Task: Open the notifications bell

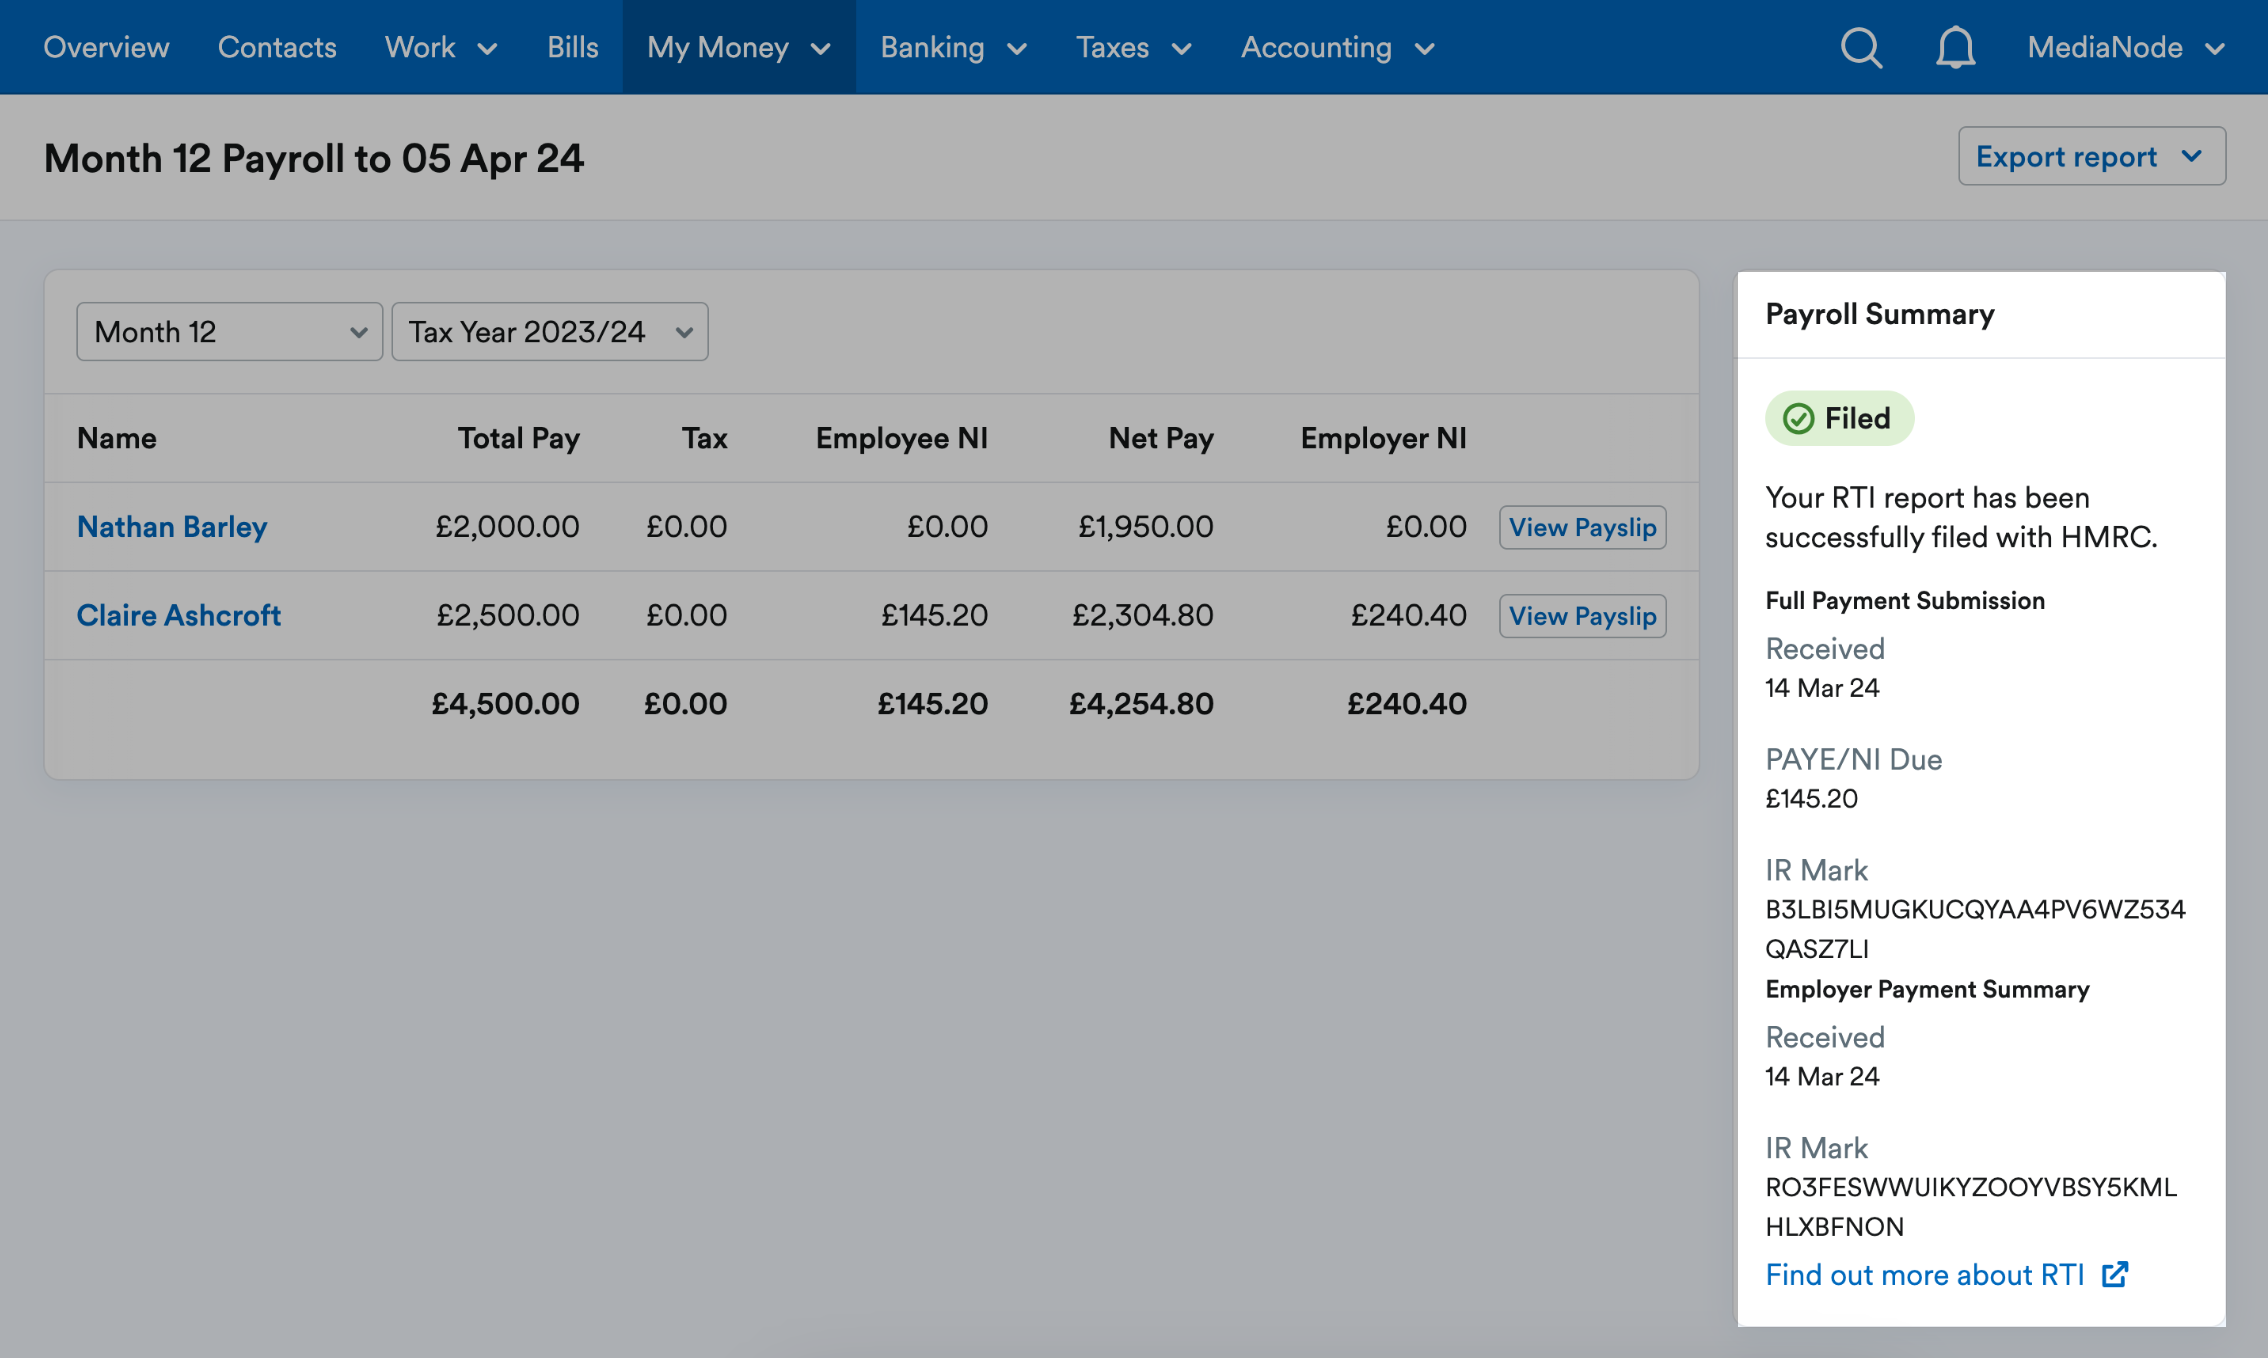Action: 1955,47
